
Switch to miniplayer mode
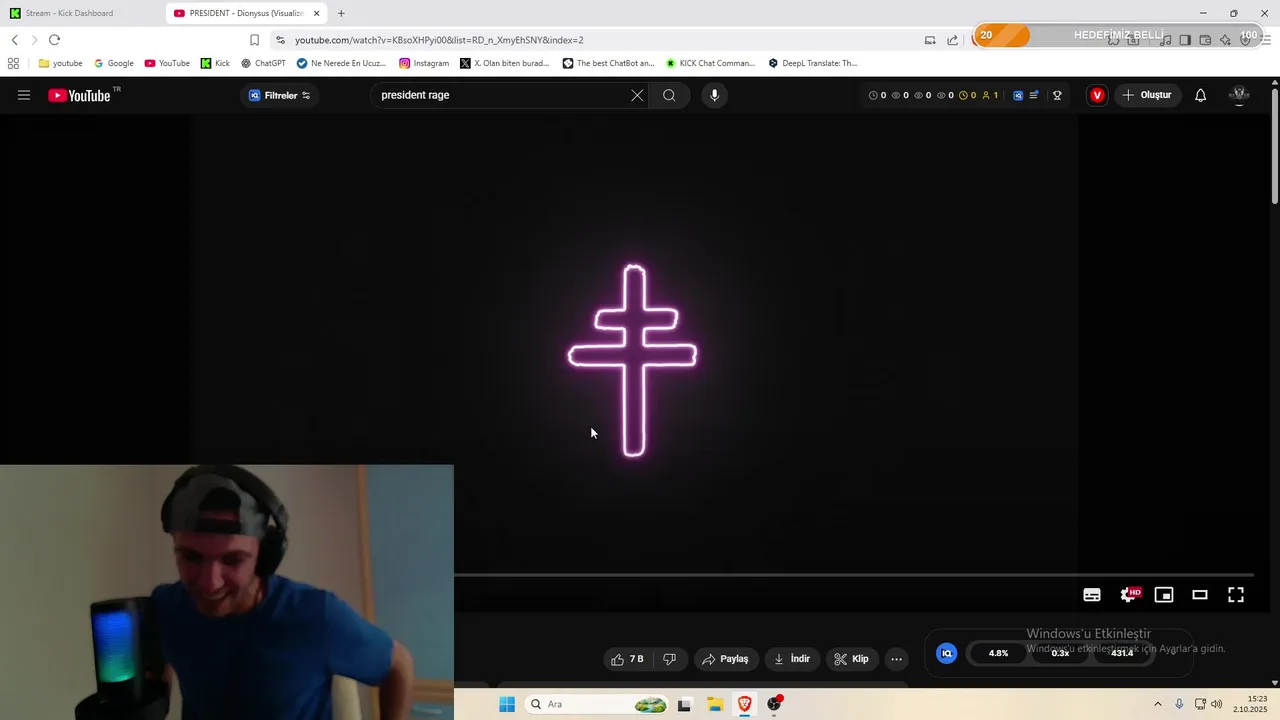click(1164, 595)
